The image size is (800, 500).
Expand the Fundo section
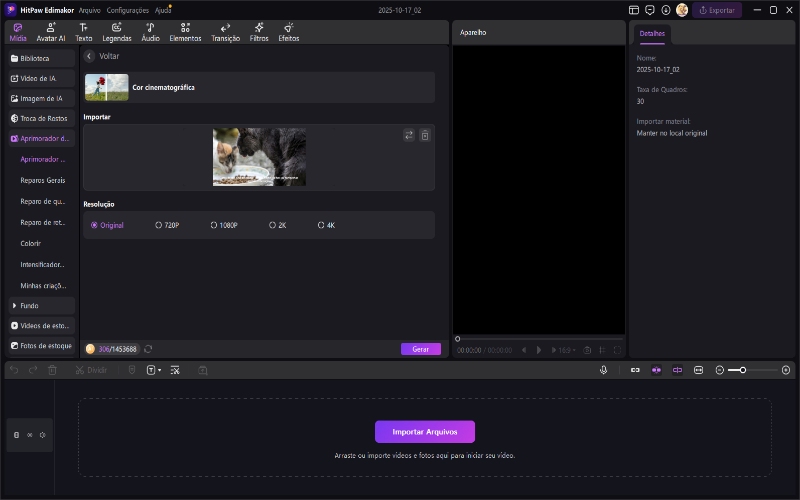42,306
